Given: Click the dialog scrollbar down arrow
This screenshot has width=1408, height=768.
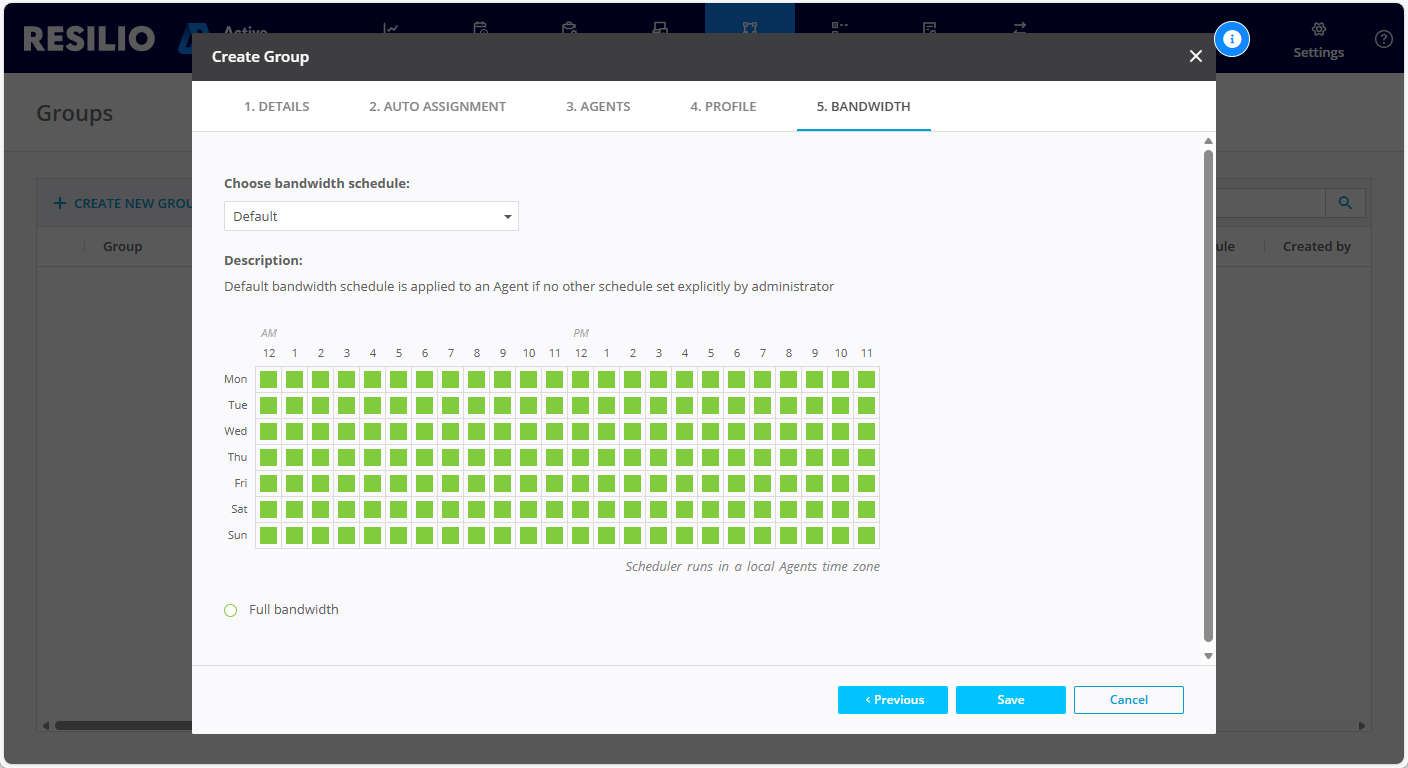Looking at the screenshot, I should 1208,656.
